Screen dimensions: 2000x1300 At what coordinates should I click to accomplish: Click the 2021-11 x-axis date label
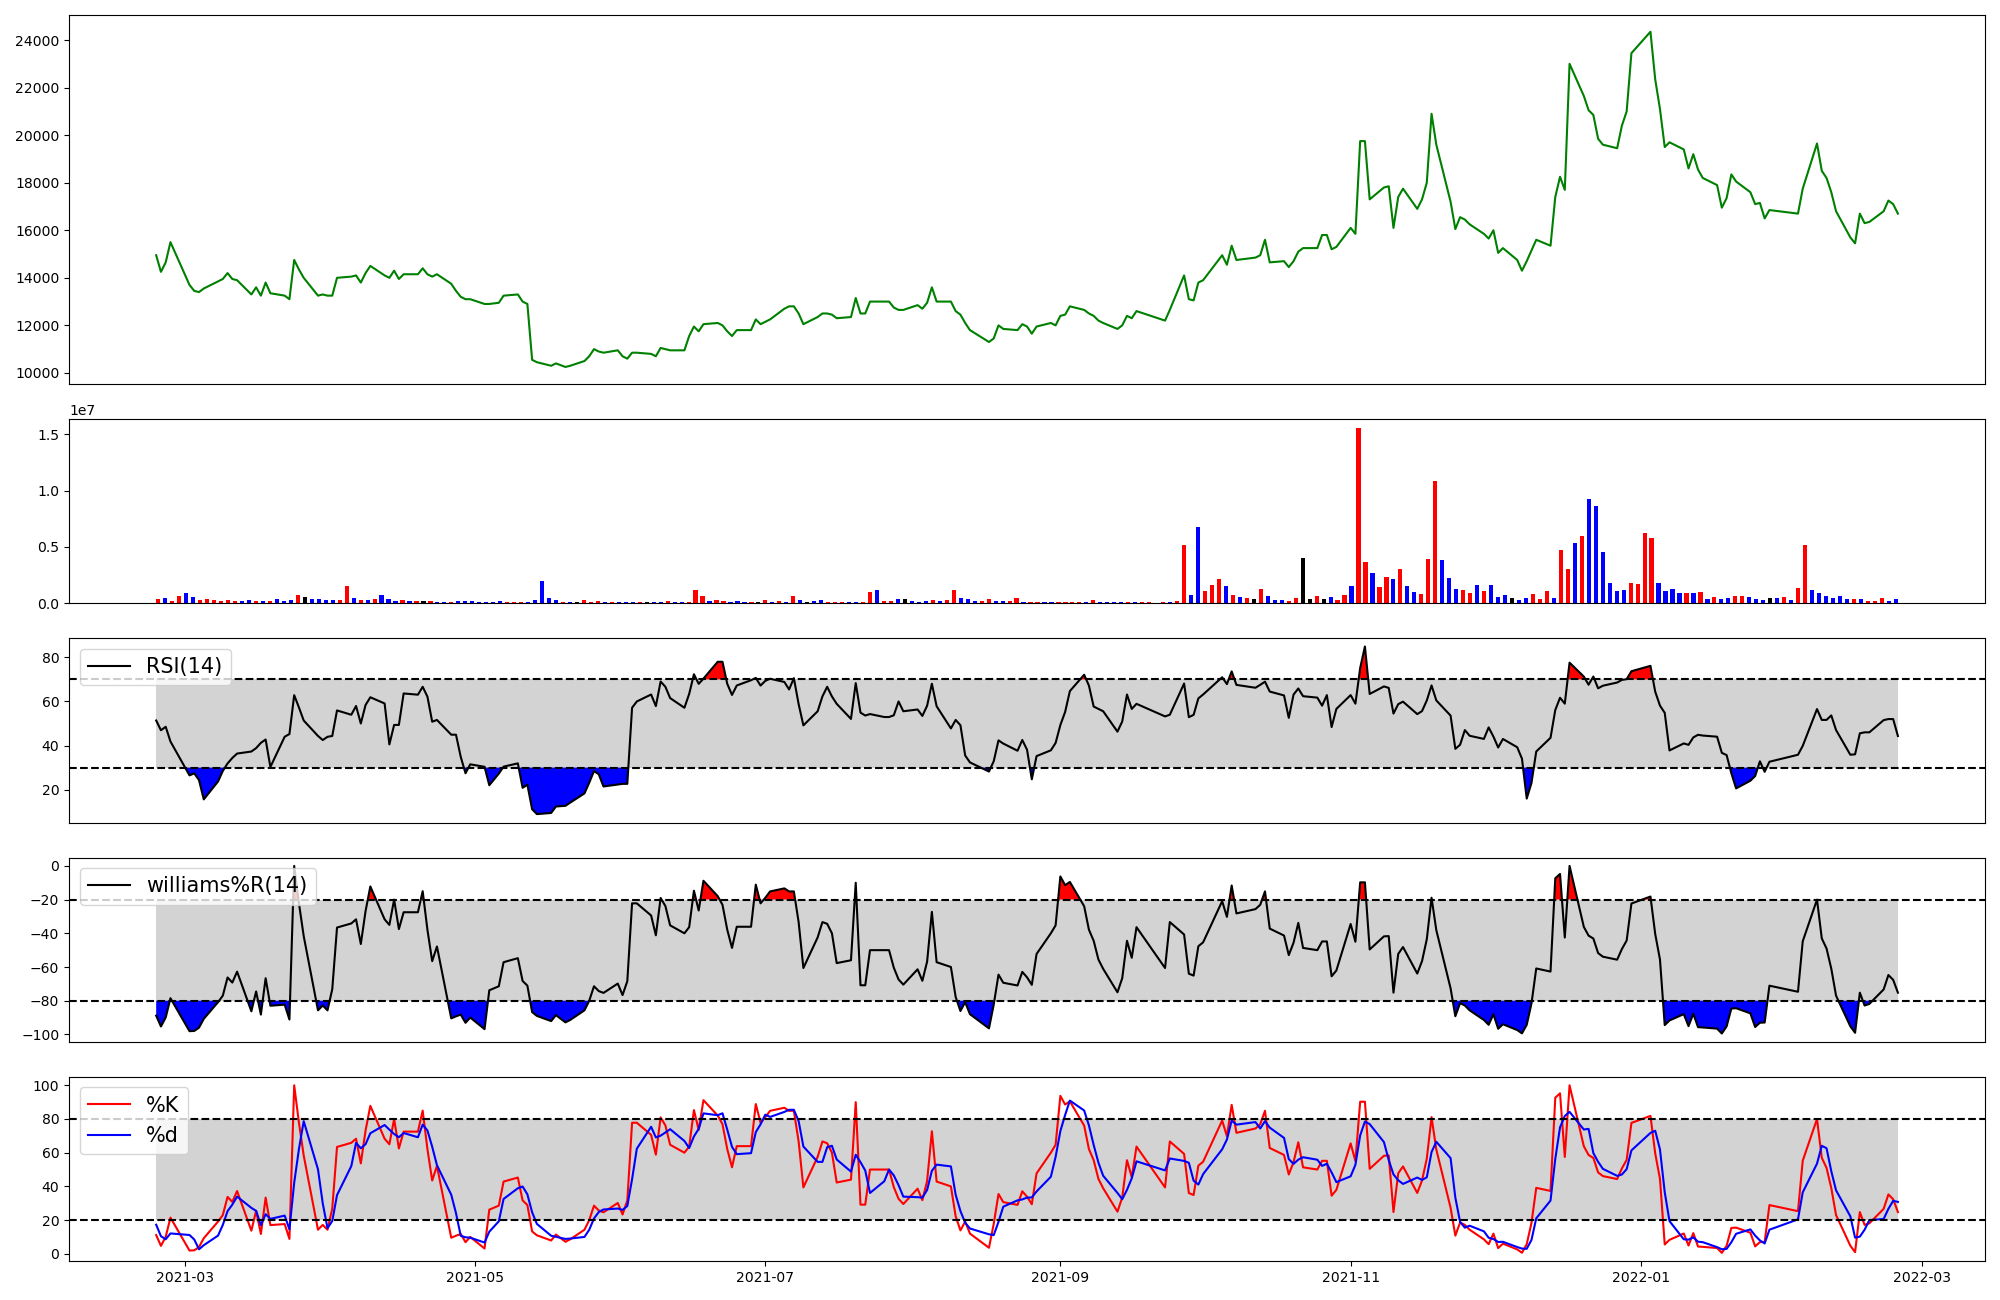coord(1351,1277)
